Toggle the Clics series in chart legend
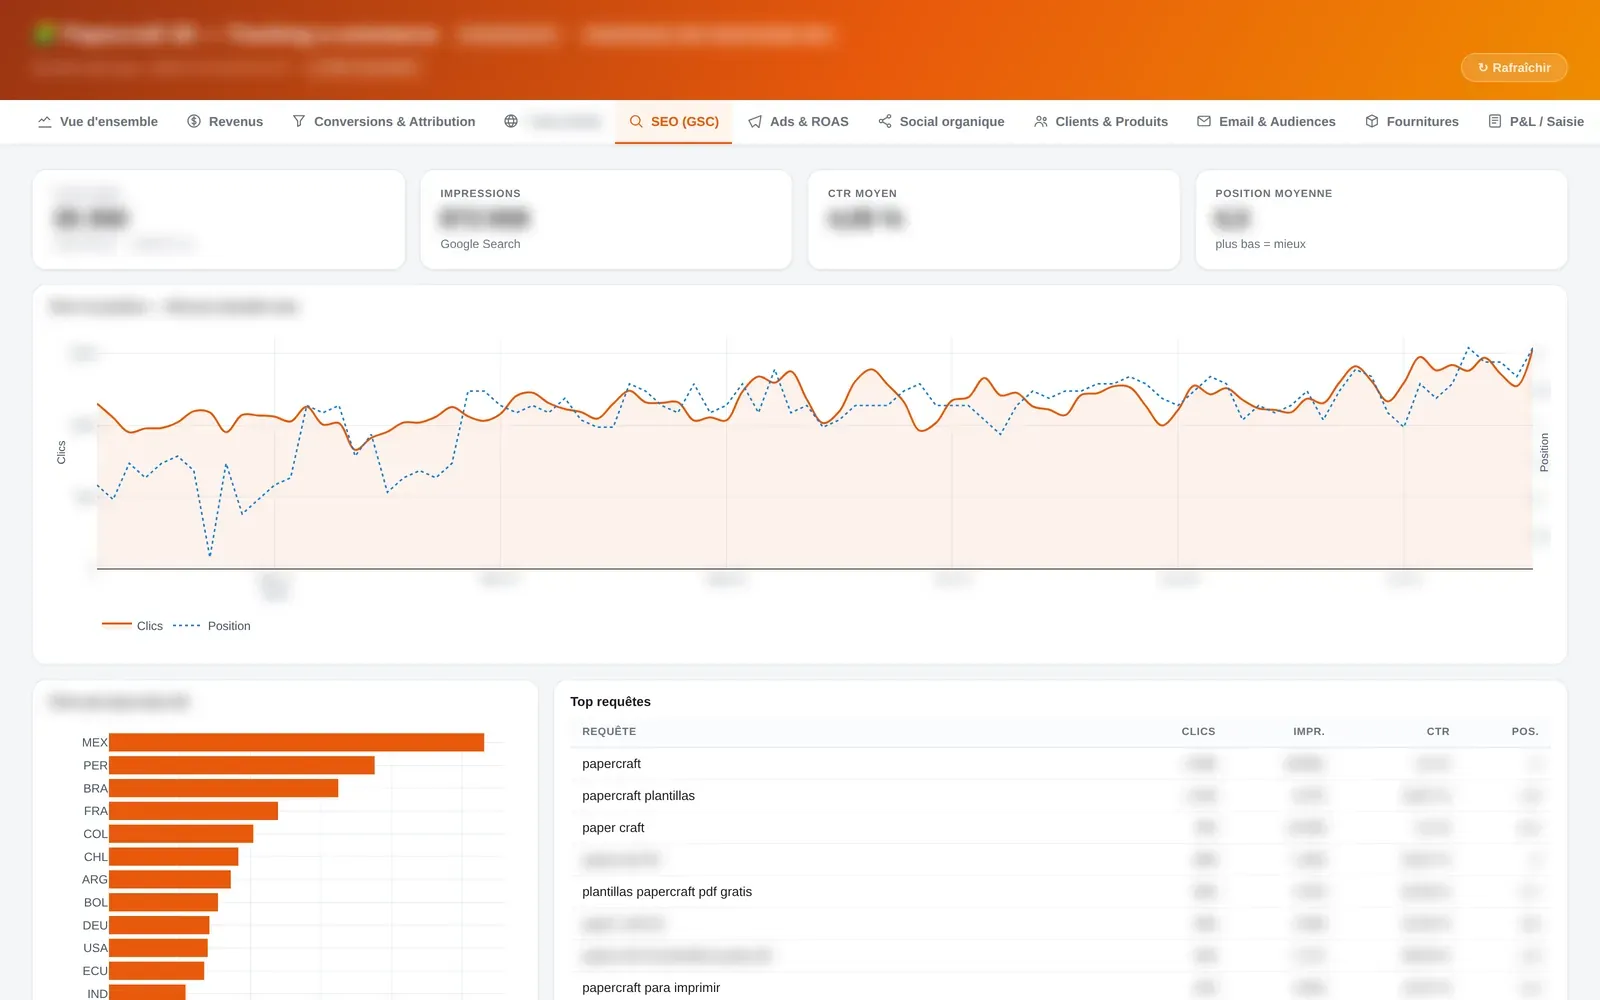1600x1000 pixels. point(132,626)
